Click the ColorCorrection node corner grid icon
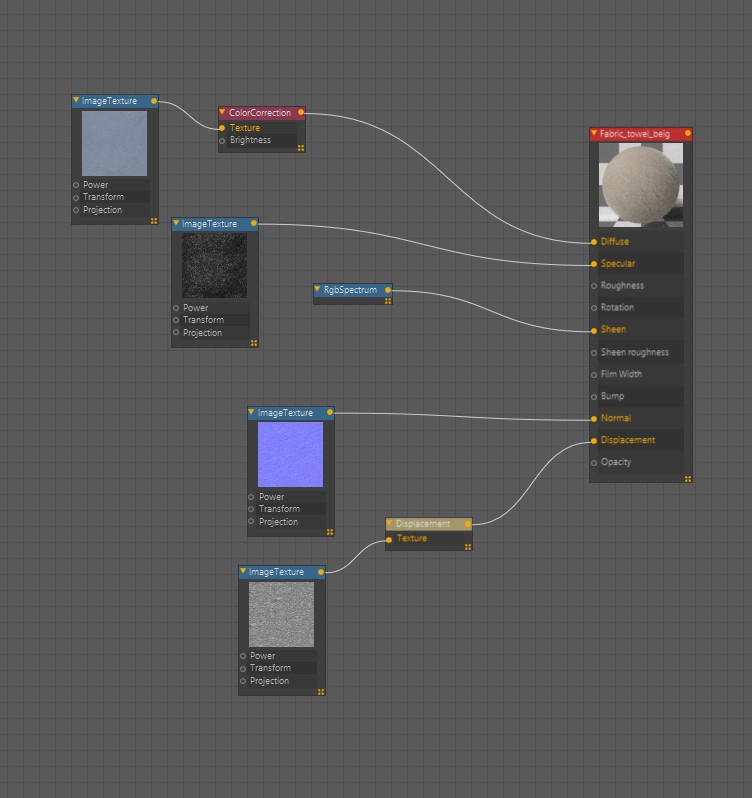This screenshot has height=798, width=752. pos(301,148)
